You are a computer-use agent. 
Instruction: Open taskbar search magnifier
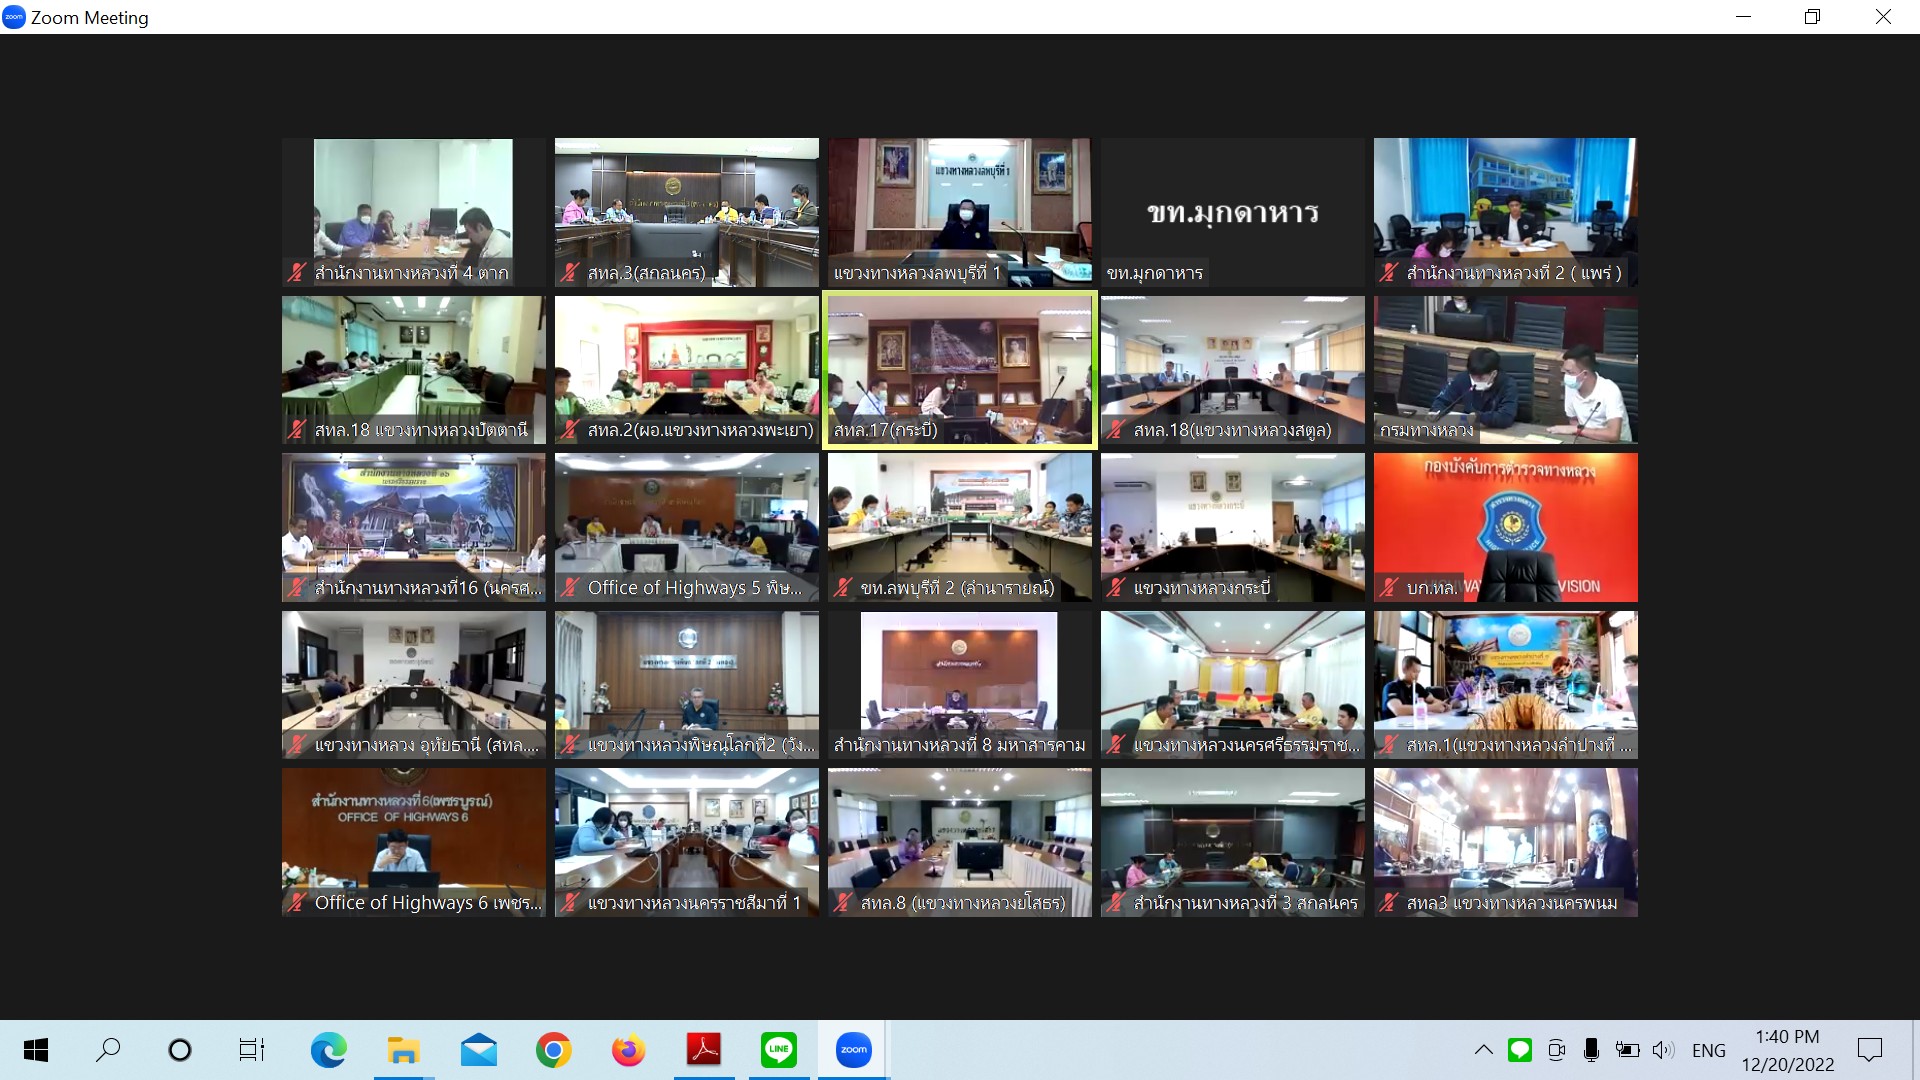pyautogui.click(x=108, y=1050)
